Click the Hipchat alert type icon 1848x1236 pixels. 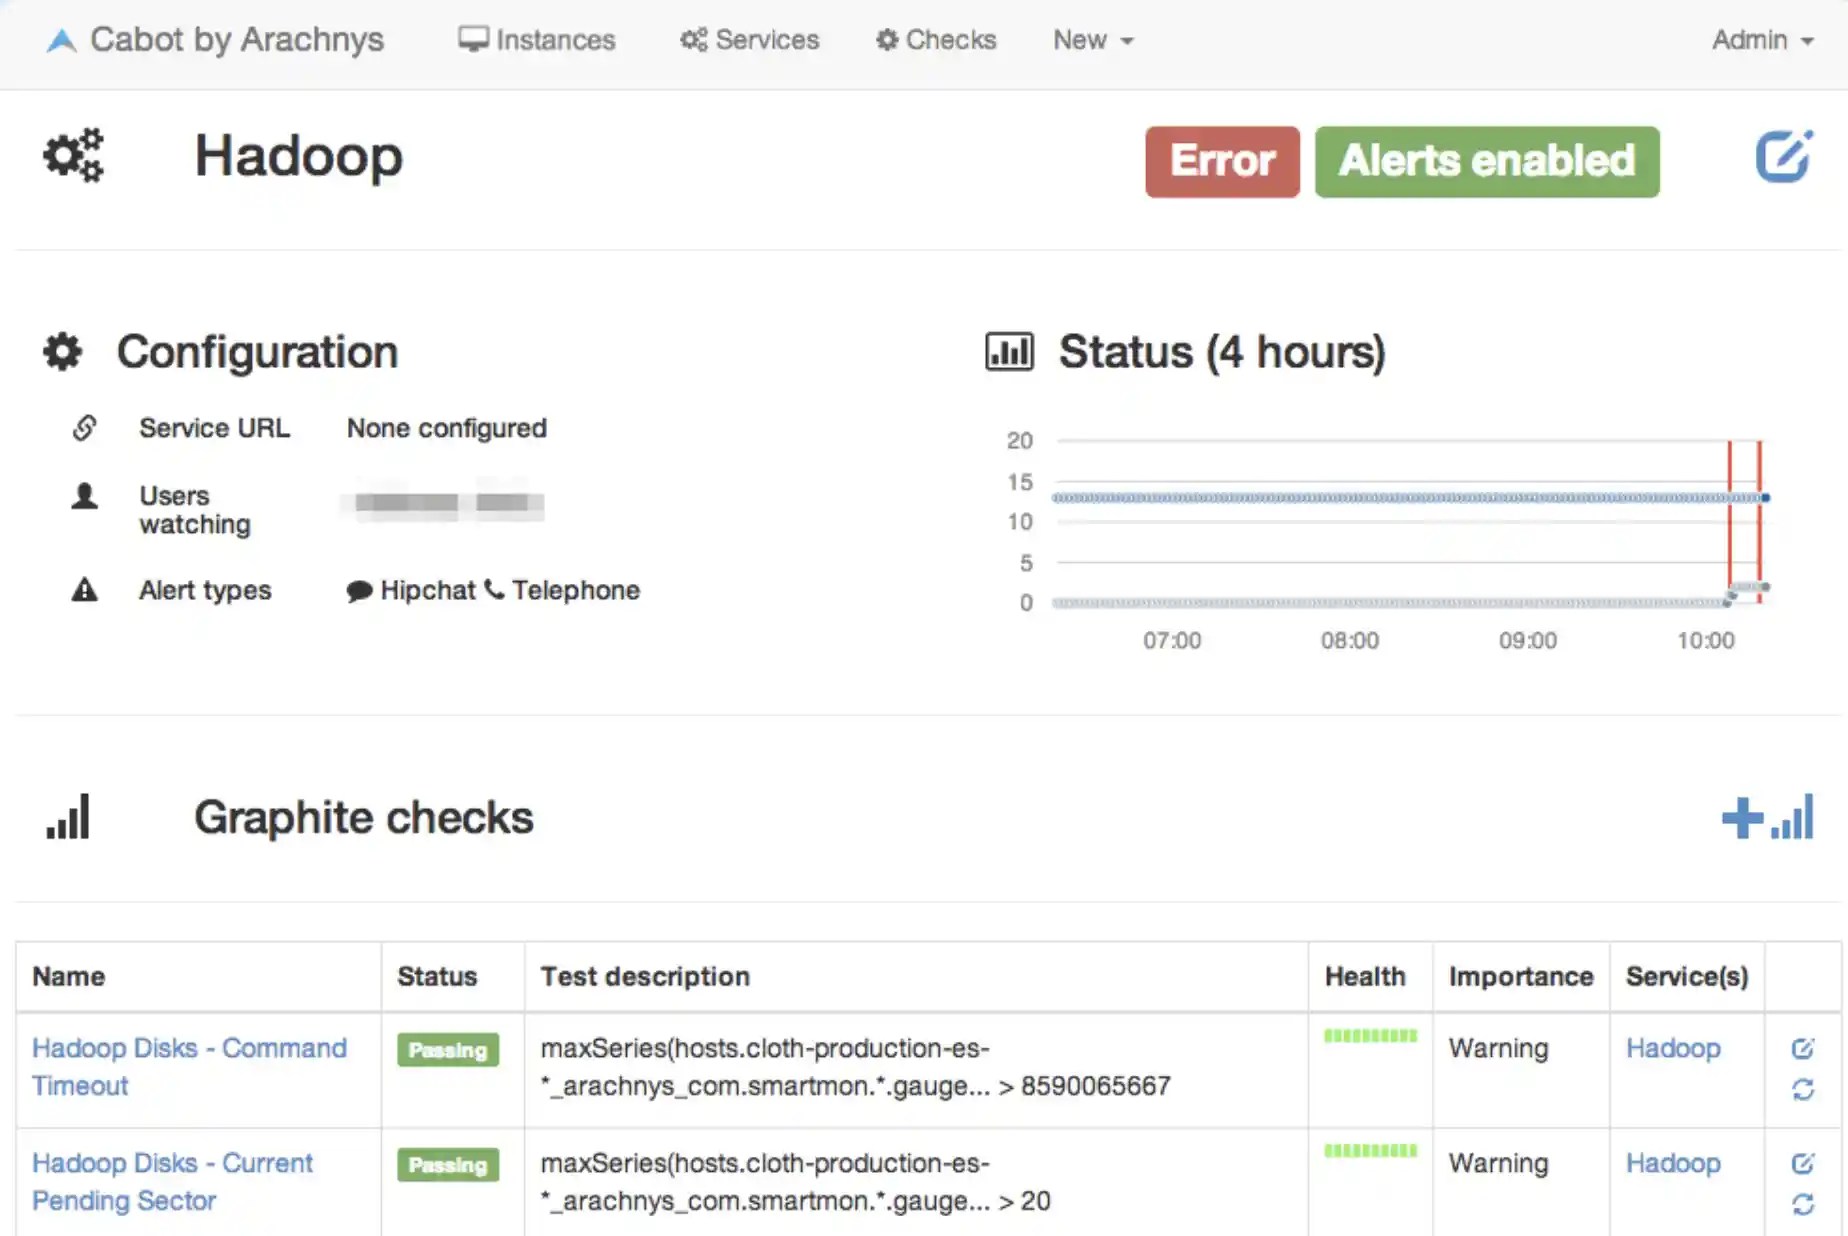tap(358, 590)
